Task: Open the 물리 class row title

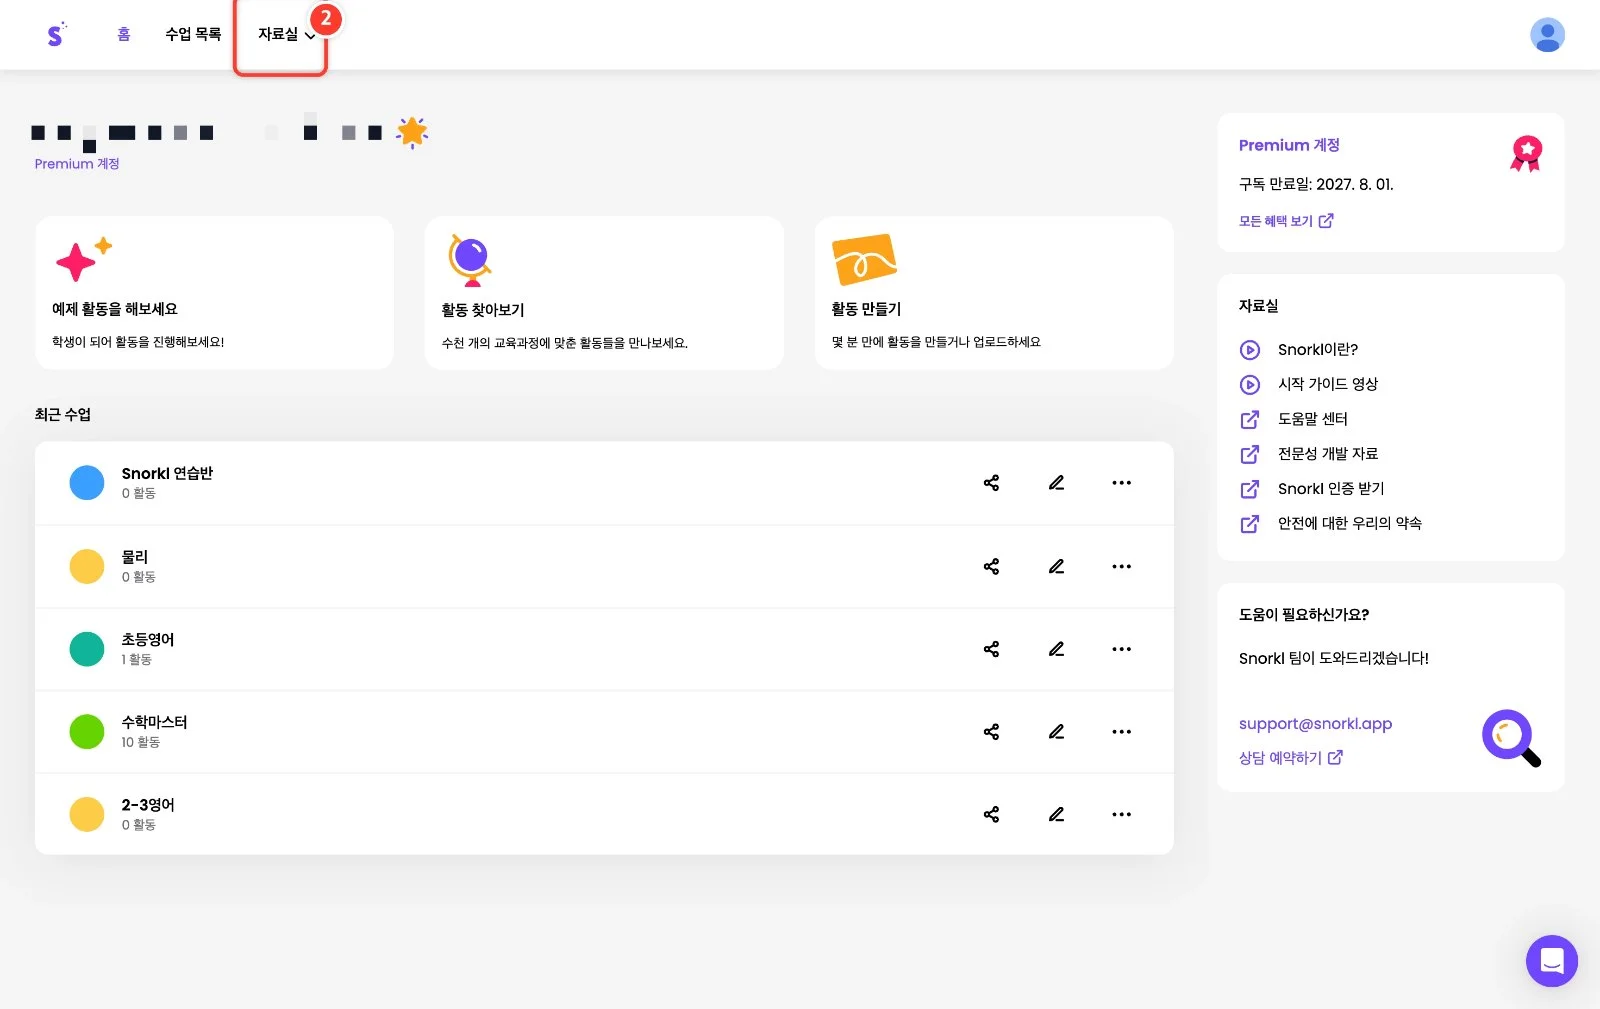Action: (x=135, y=557)
